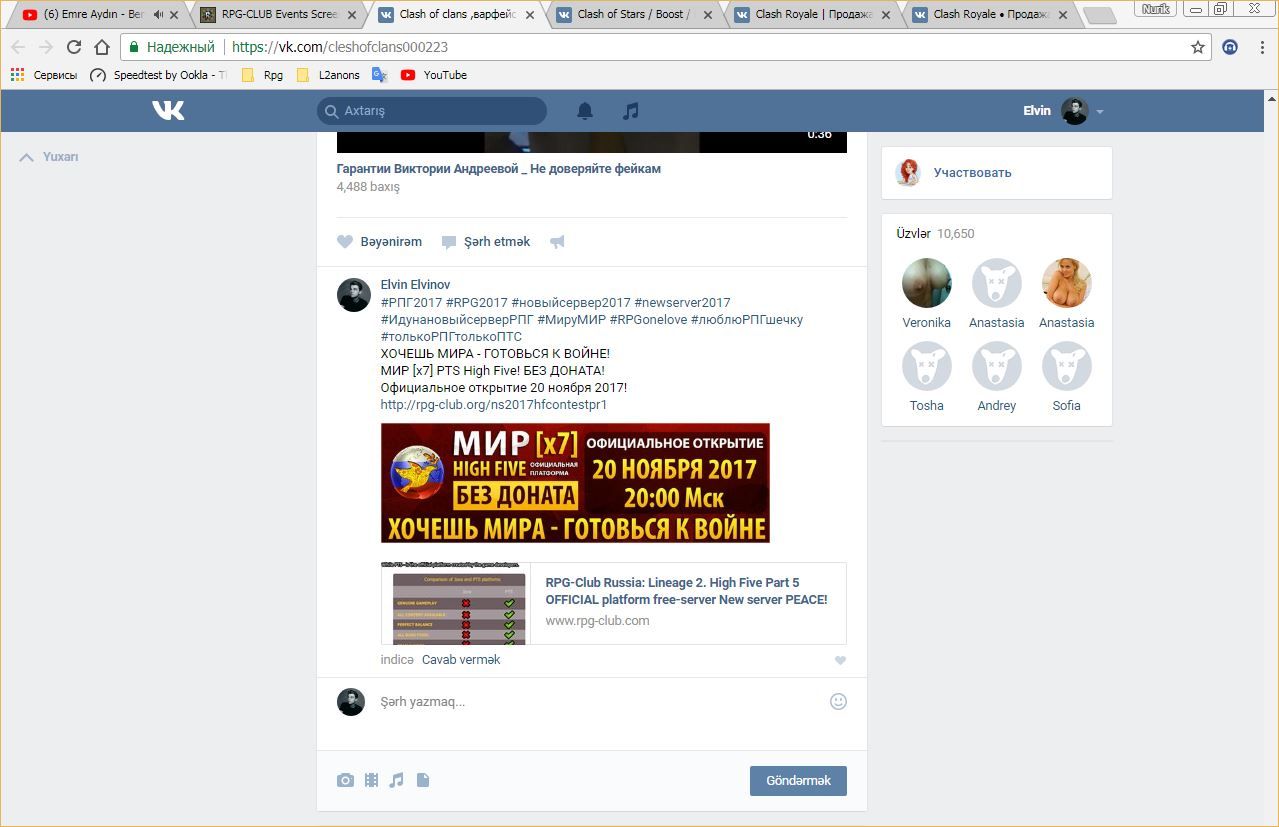Click the Axtarış search field

pyautogui.click(x=432, y=111)
